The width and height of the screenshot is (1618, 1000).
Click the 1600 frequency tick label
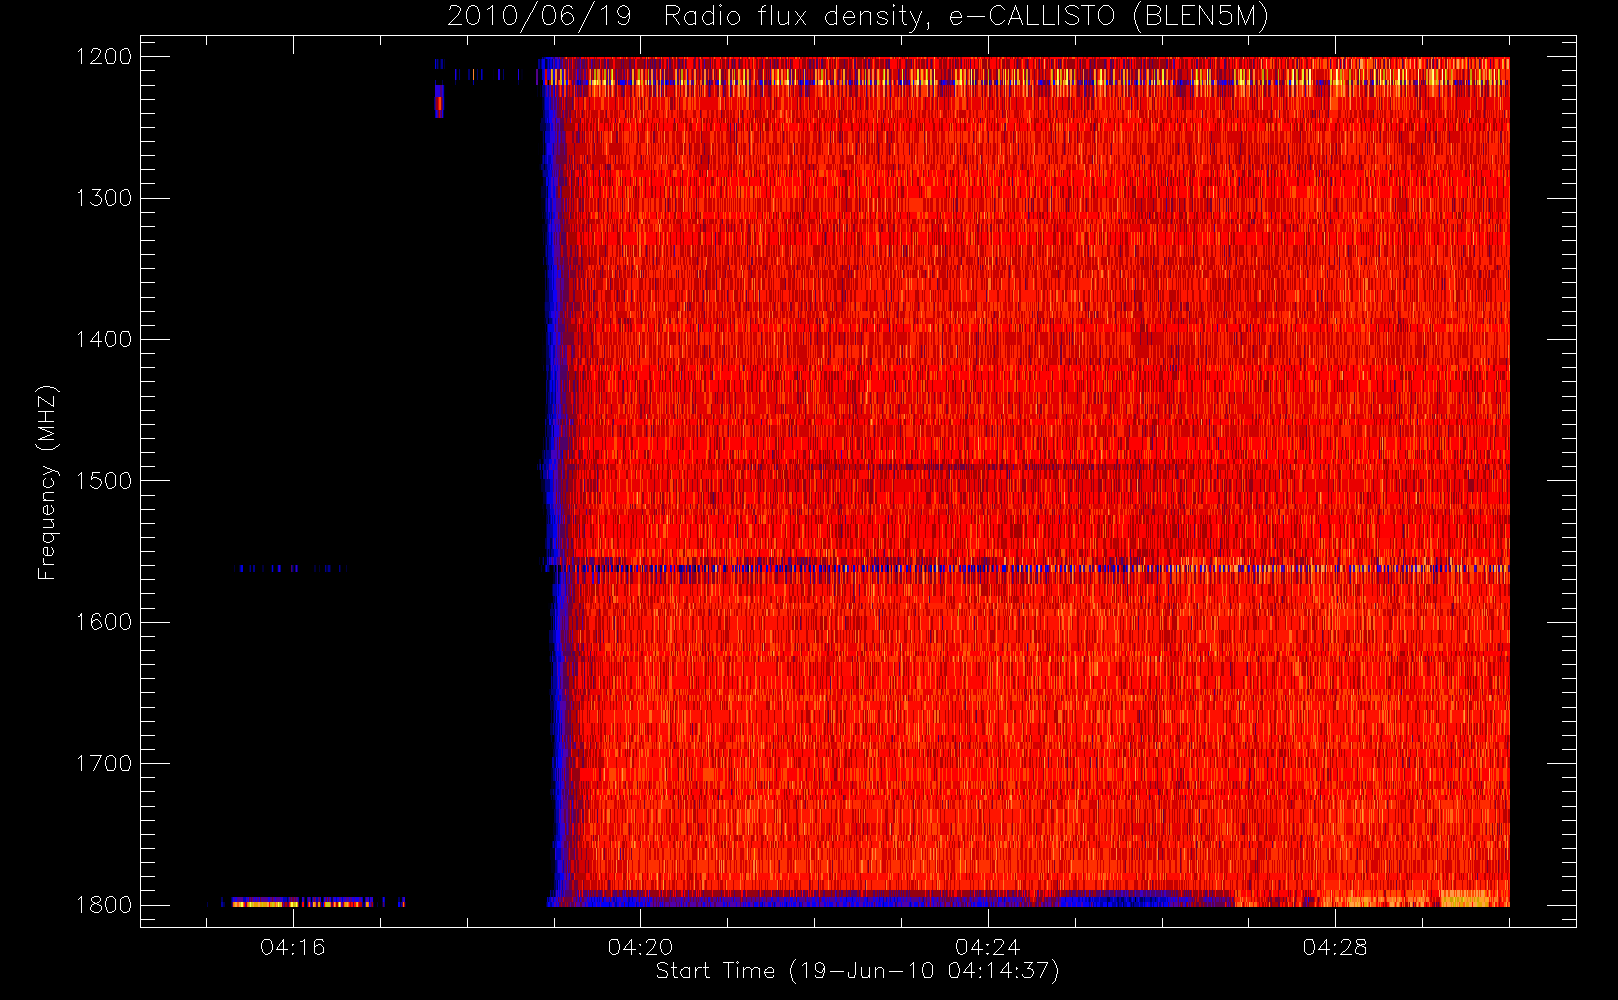pos(104,622)
